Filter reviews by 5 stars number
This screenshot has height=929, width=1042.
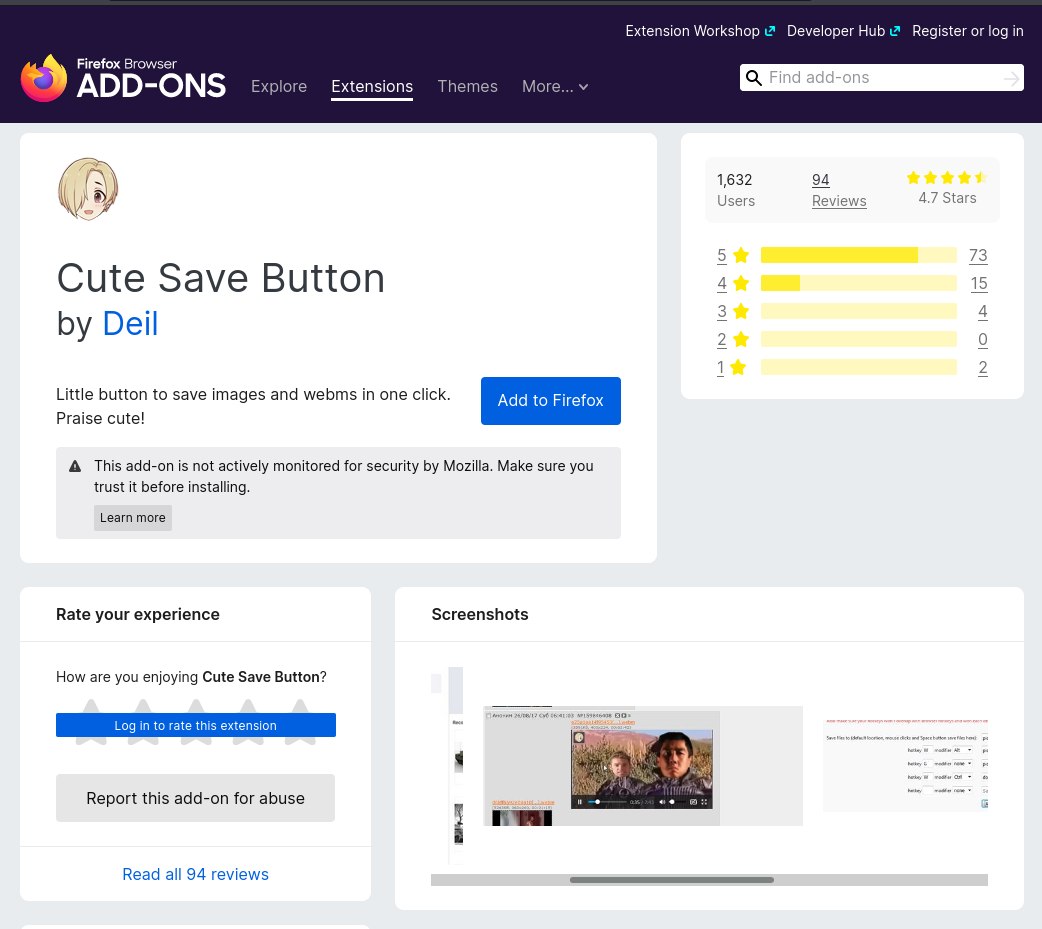(x=722, y=255)
